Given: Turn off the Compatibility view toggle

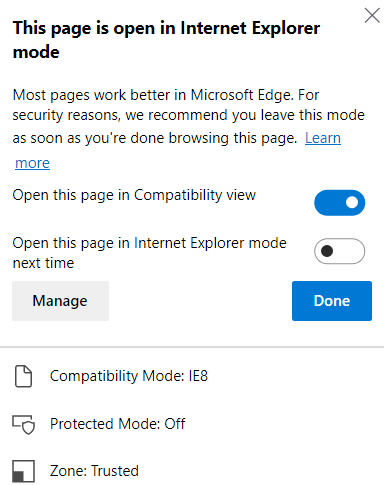Looking at the screenshot, I should click(x=339, y=203).
